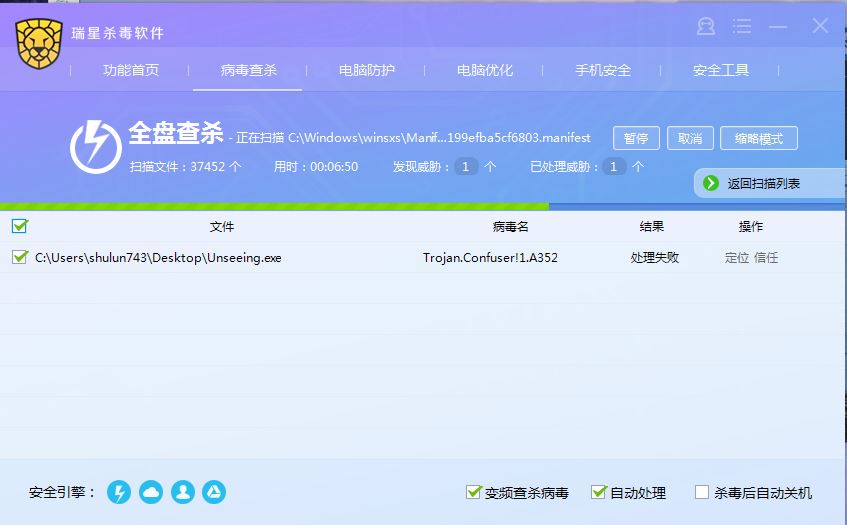Switch to the 手机安全 tab
847x525 pixels.
click(x=603, y=70)
